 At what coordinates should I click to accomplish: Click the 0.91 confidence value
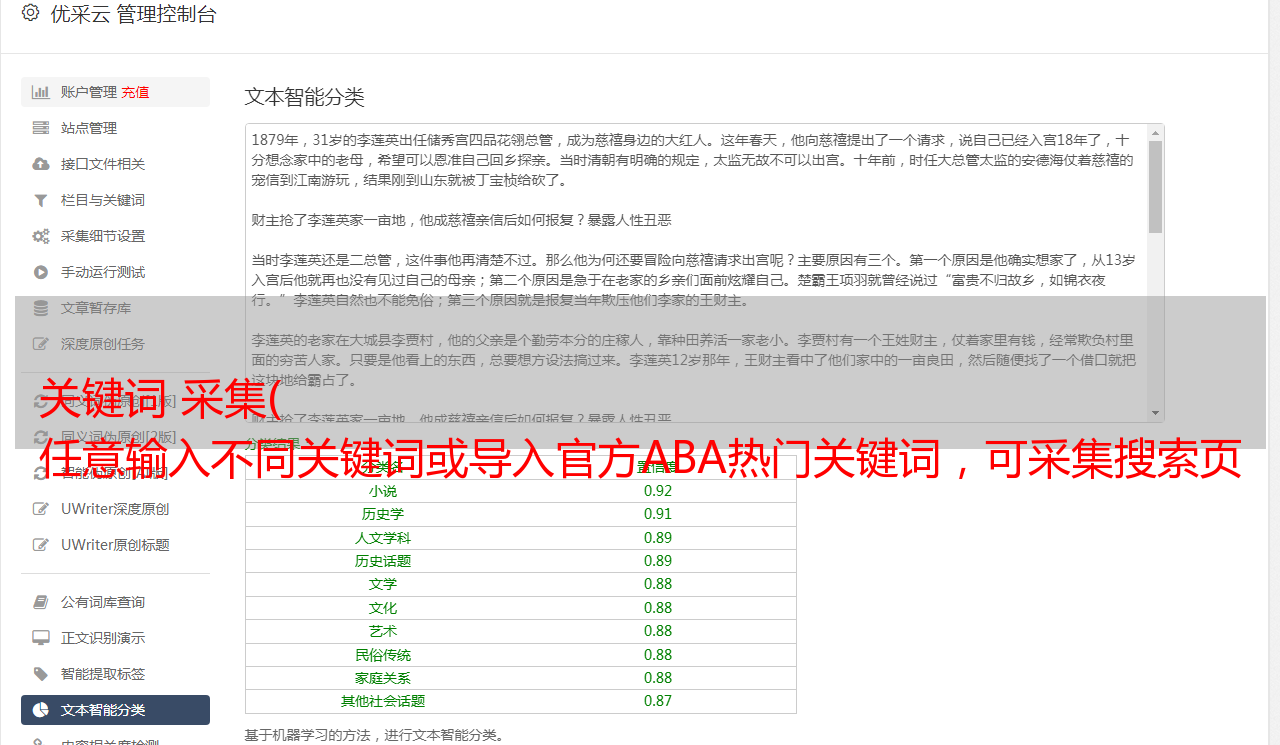pos(658,514)
